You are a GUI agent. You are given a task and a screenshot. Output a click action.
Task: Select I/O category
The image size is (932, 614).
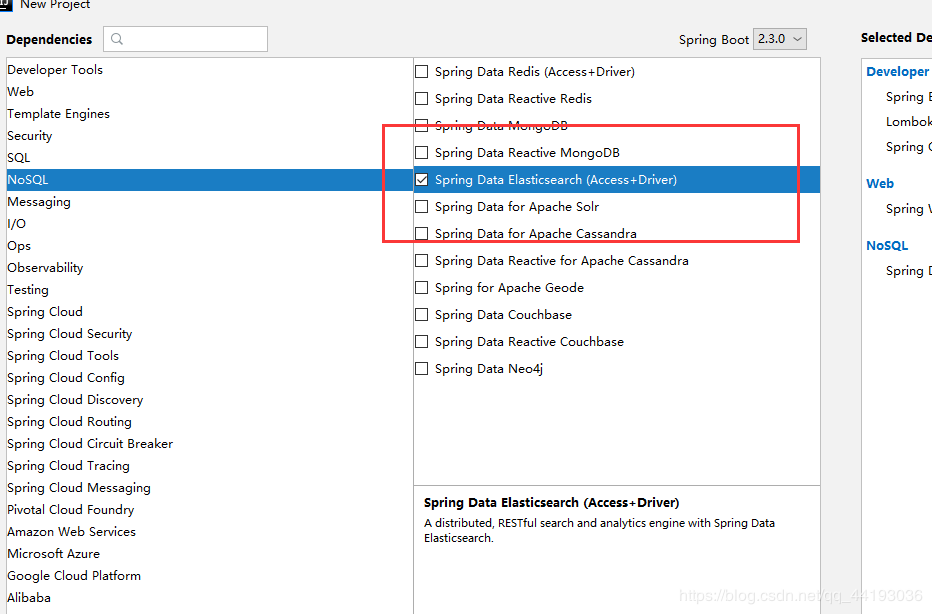[x=209, y=223]
